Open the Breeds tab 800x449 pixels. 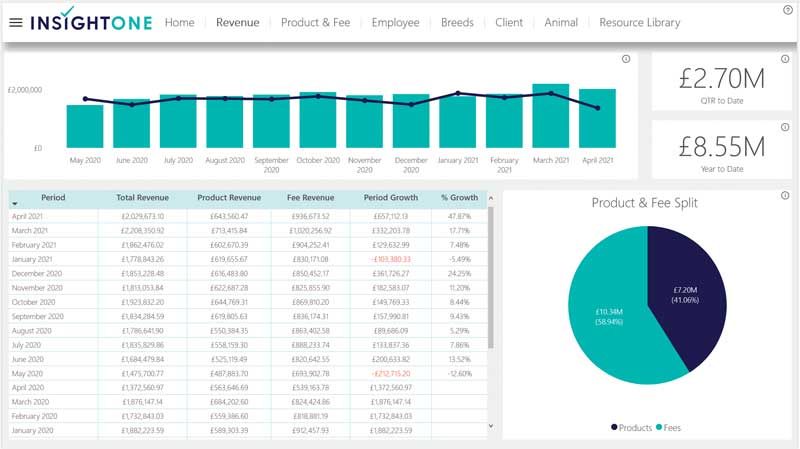(457, 22)
